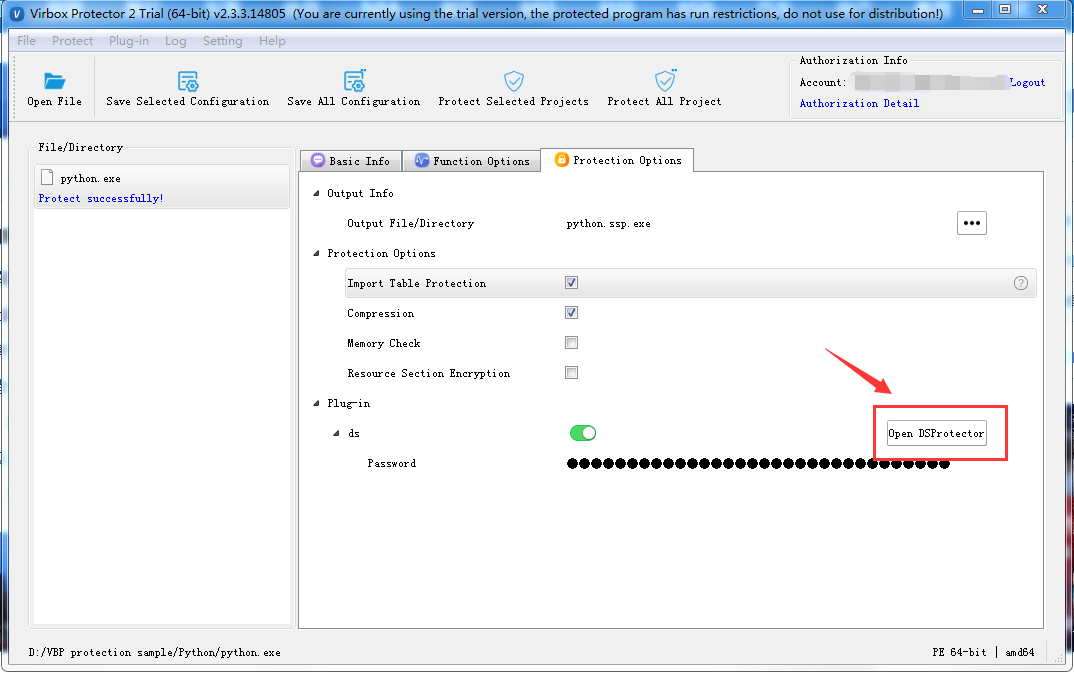Open the Authorization Detail link
The width and height of the screenshot is (1074, 674).
point(859,103)
